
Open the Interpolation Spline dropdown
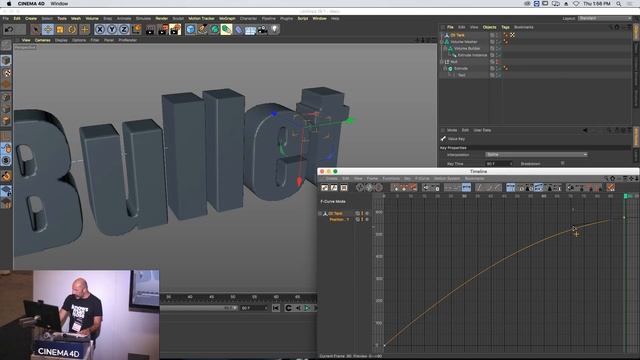pos(536,155)
